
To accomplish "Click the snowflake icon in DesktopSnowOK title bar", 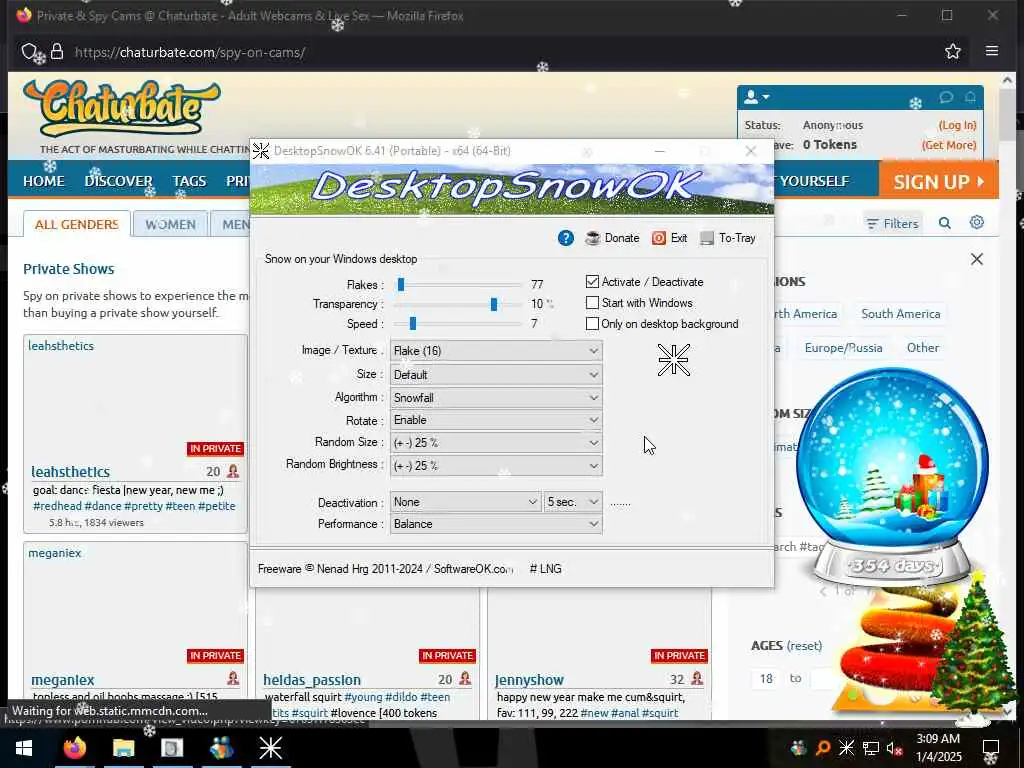I will (x=261, y=151).
